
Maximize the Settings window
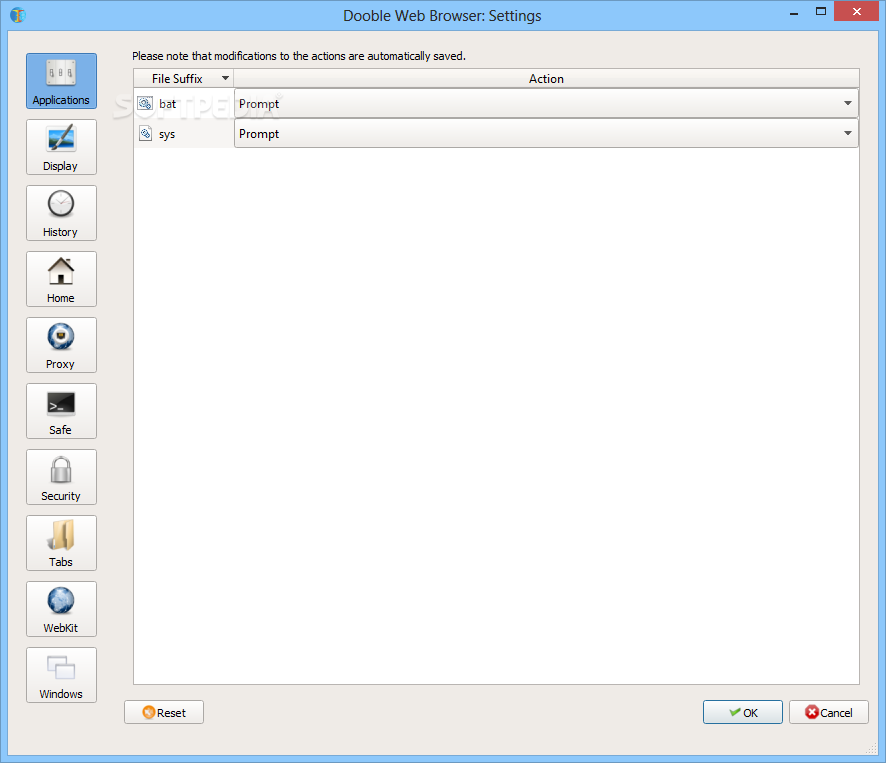[820, 11]
